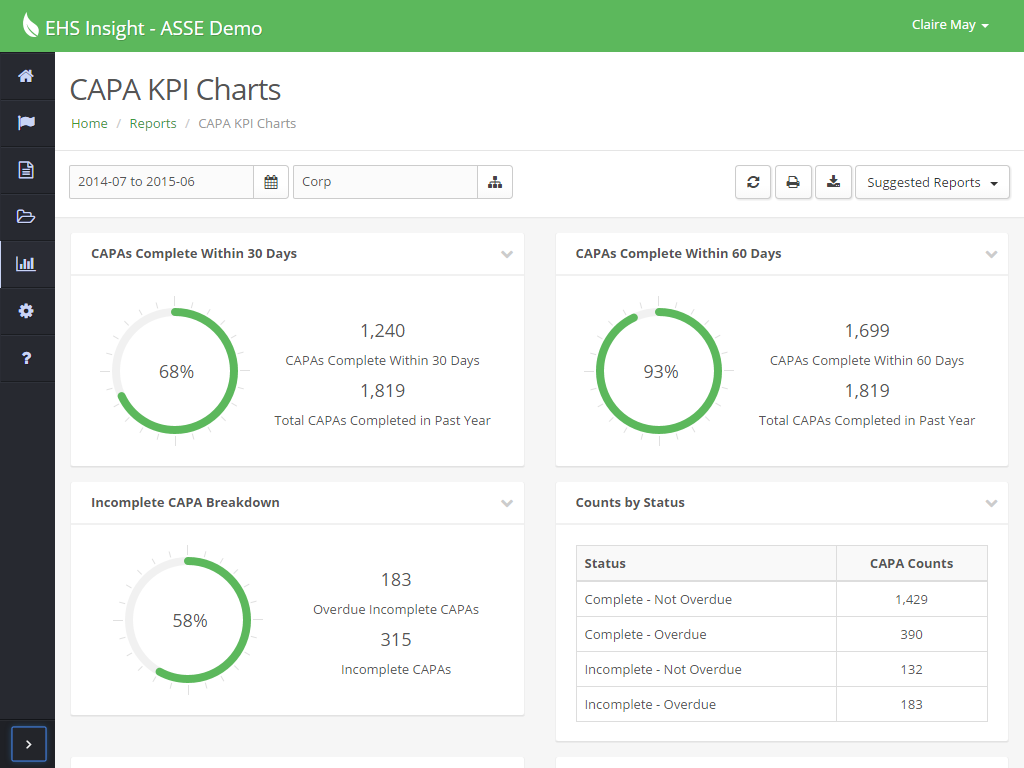Select the document icon in the sidebar
The image size is (1024, 768).
27,170
